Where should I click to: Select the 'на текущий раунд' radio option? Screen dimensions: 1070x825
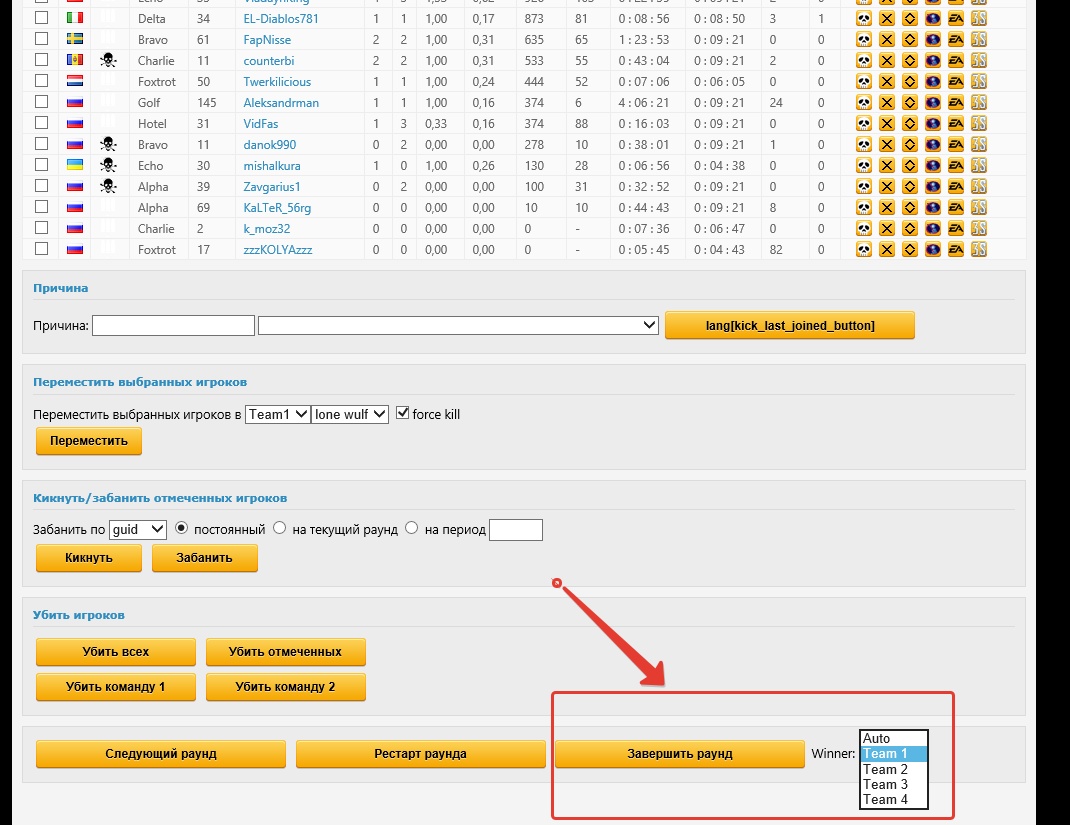click(280, 528)
